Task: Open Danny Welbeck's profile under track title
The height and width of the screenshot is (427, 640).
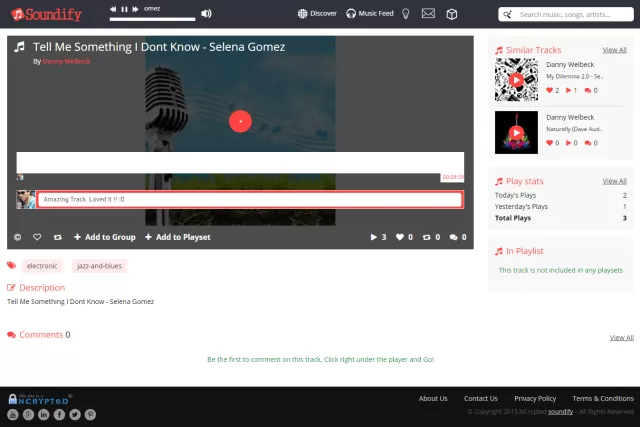Action: point(67,61)
